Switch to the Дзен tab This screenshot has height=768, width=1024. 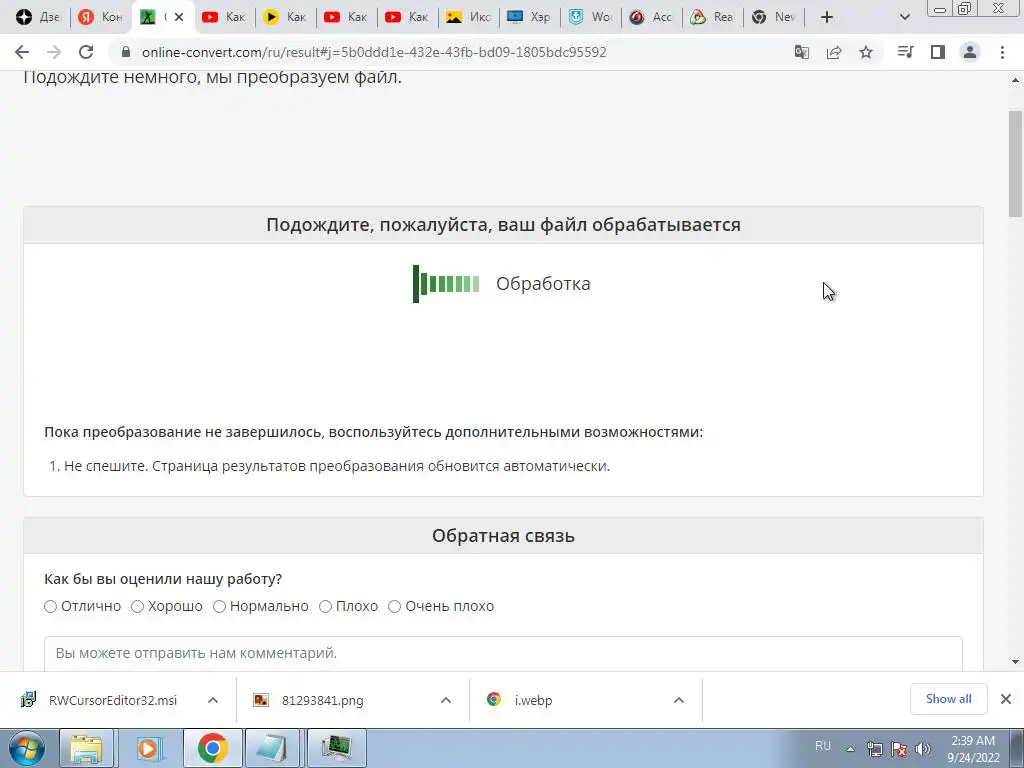pos(37,17)
